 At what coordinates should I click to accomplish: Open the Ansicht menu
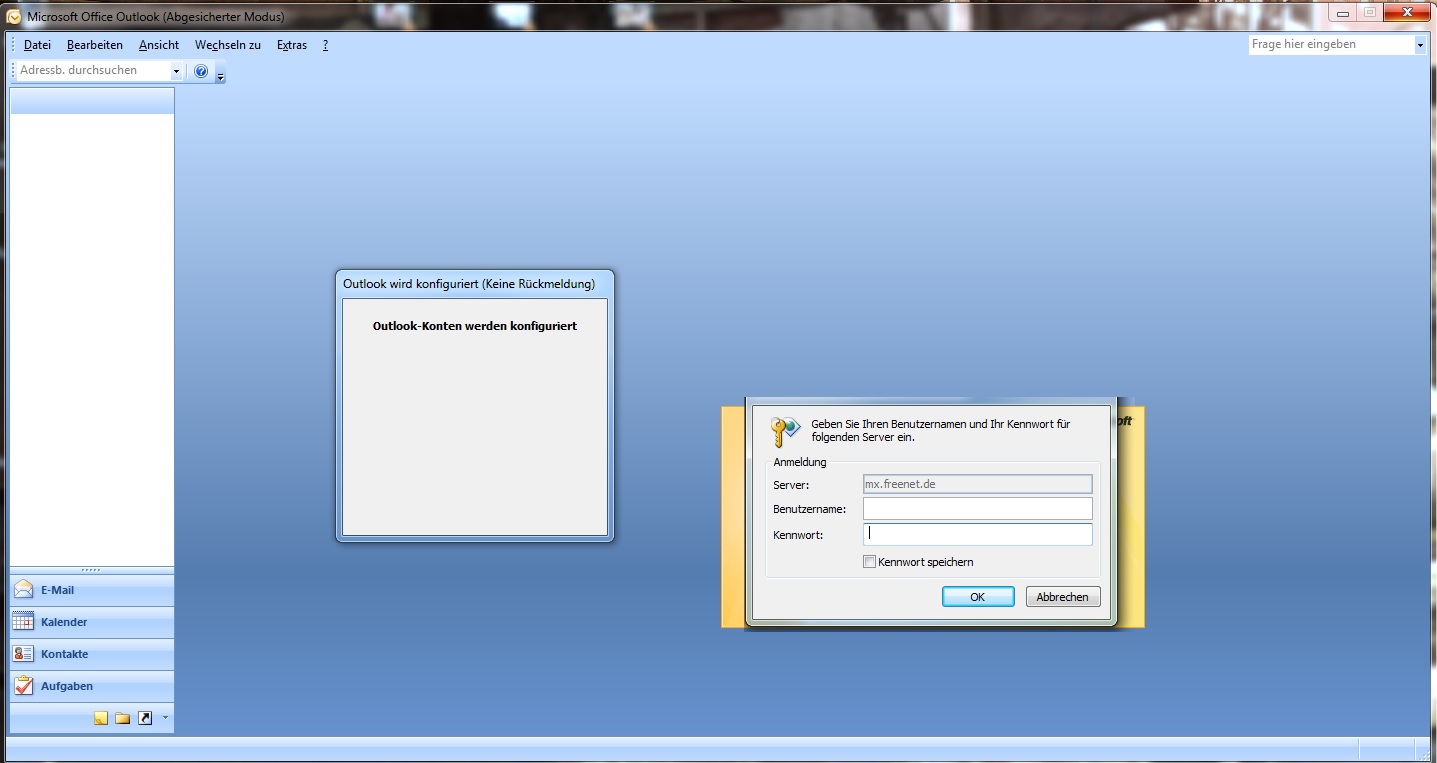159,45
